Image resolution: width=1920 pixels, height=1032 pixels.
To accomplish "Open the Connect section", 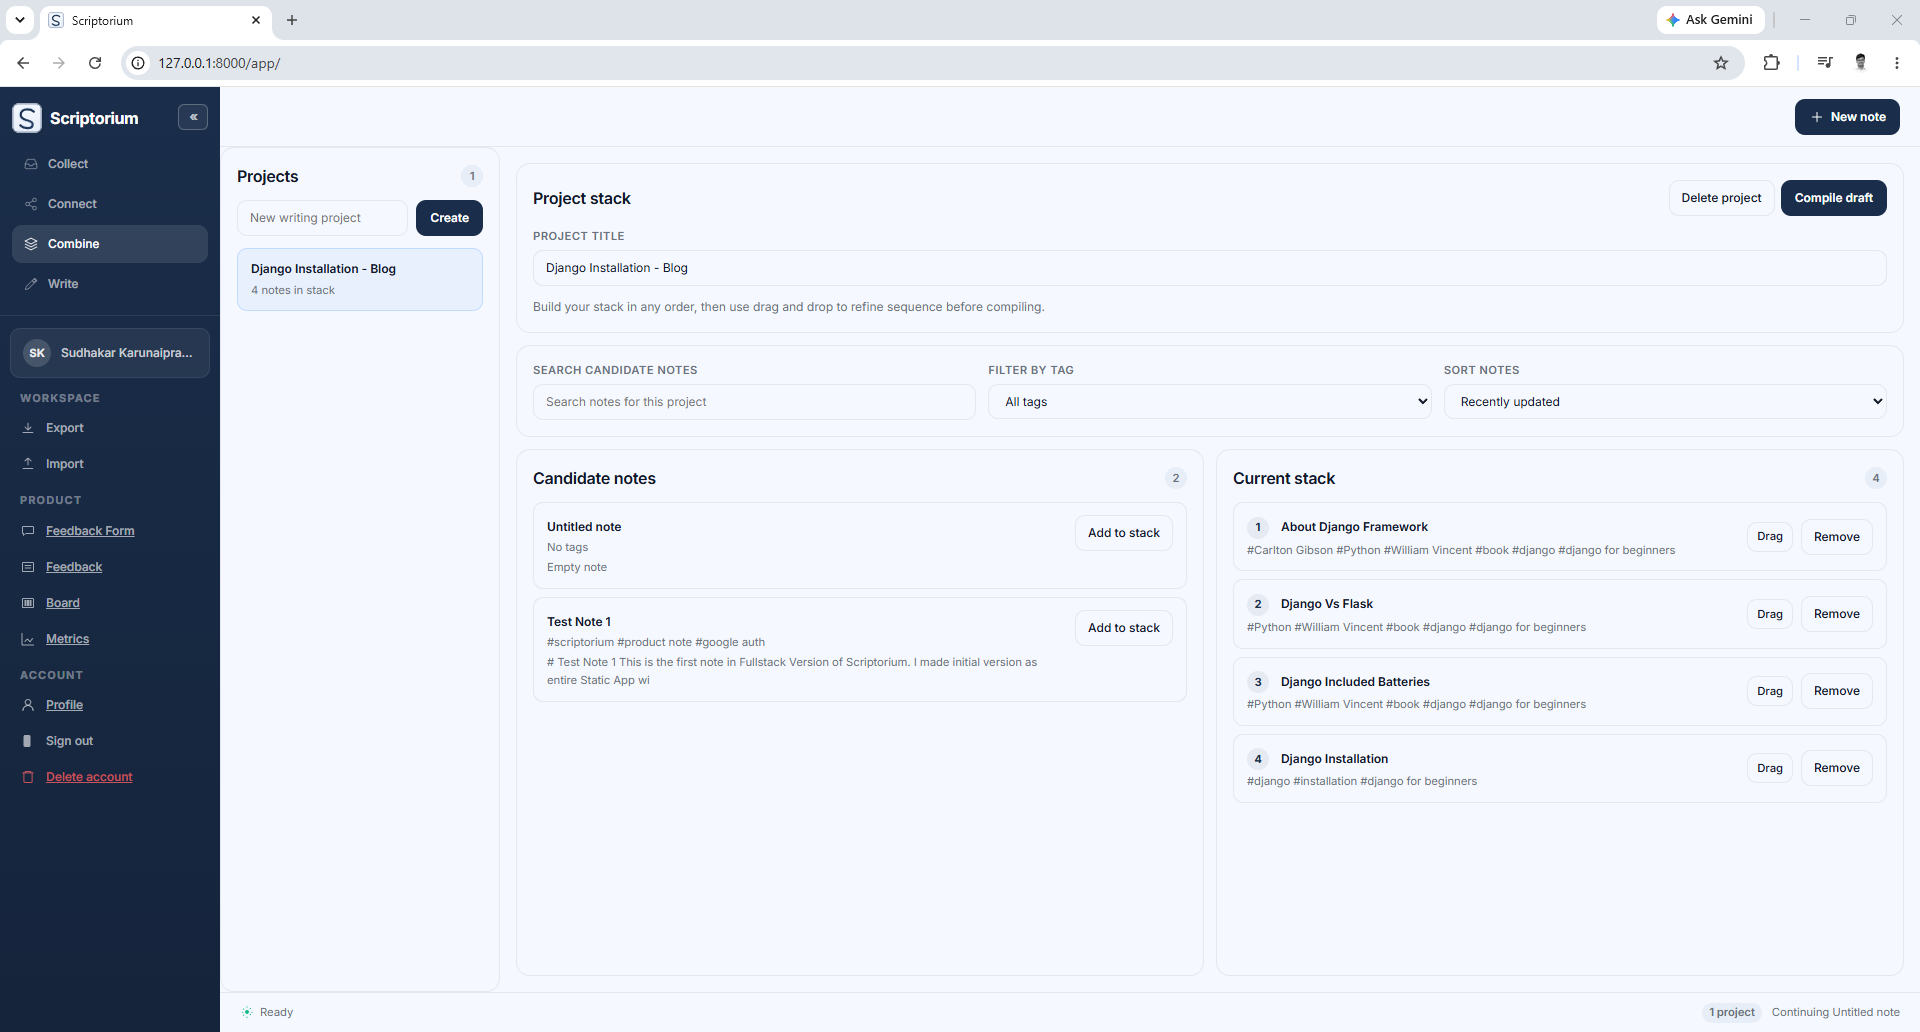I will [110, 204].
